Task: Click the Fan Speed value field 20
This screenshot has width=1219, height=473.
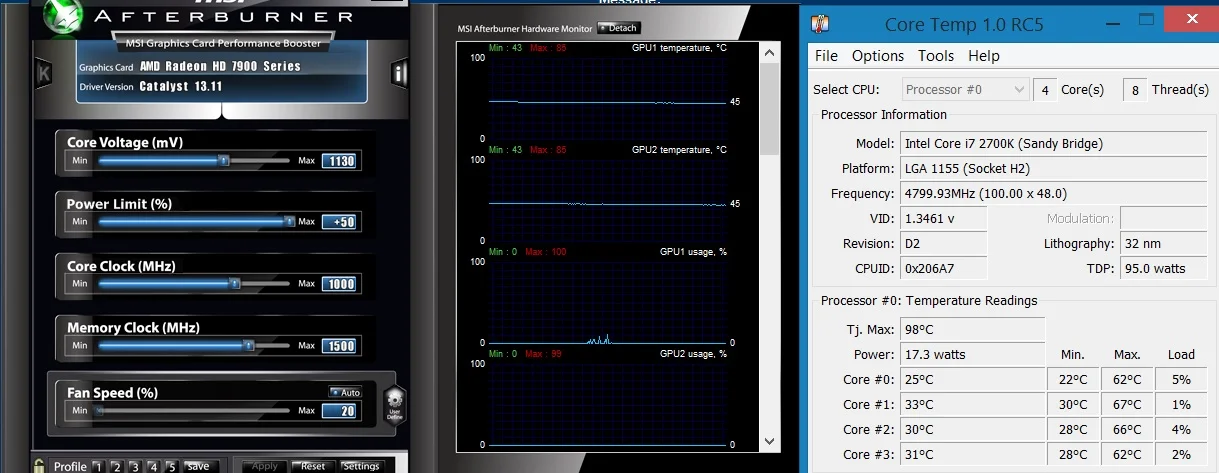Action: coord(340,410)
